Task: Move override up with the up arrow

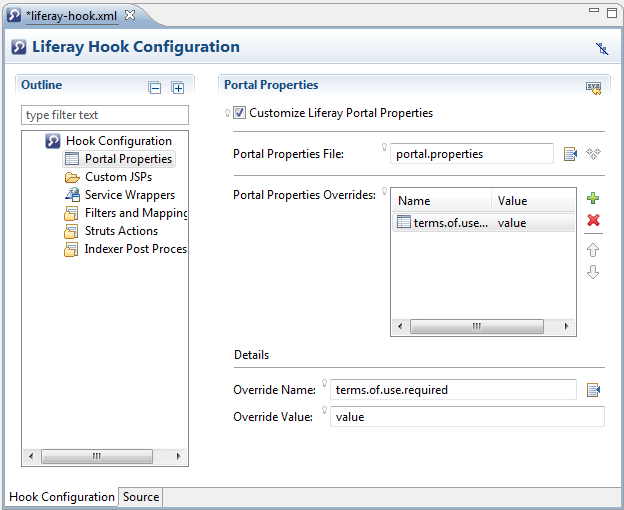Action: click(x=593, y=250)
